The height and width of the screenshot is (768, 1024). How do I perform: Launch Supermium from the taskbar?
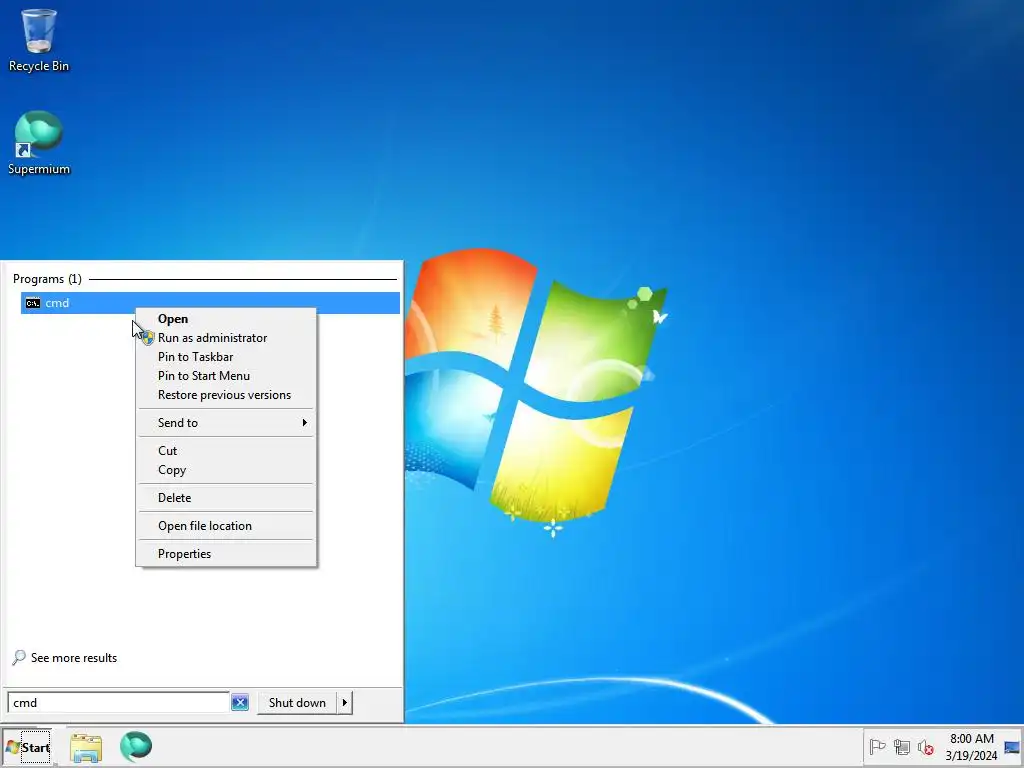point(136,746)
